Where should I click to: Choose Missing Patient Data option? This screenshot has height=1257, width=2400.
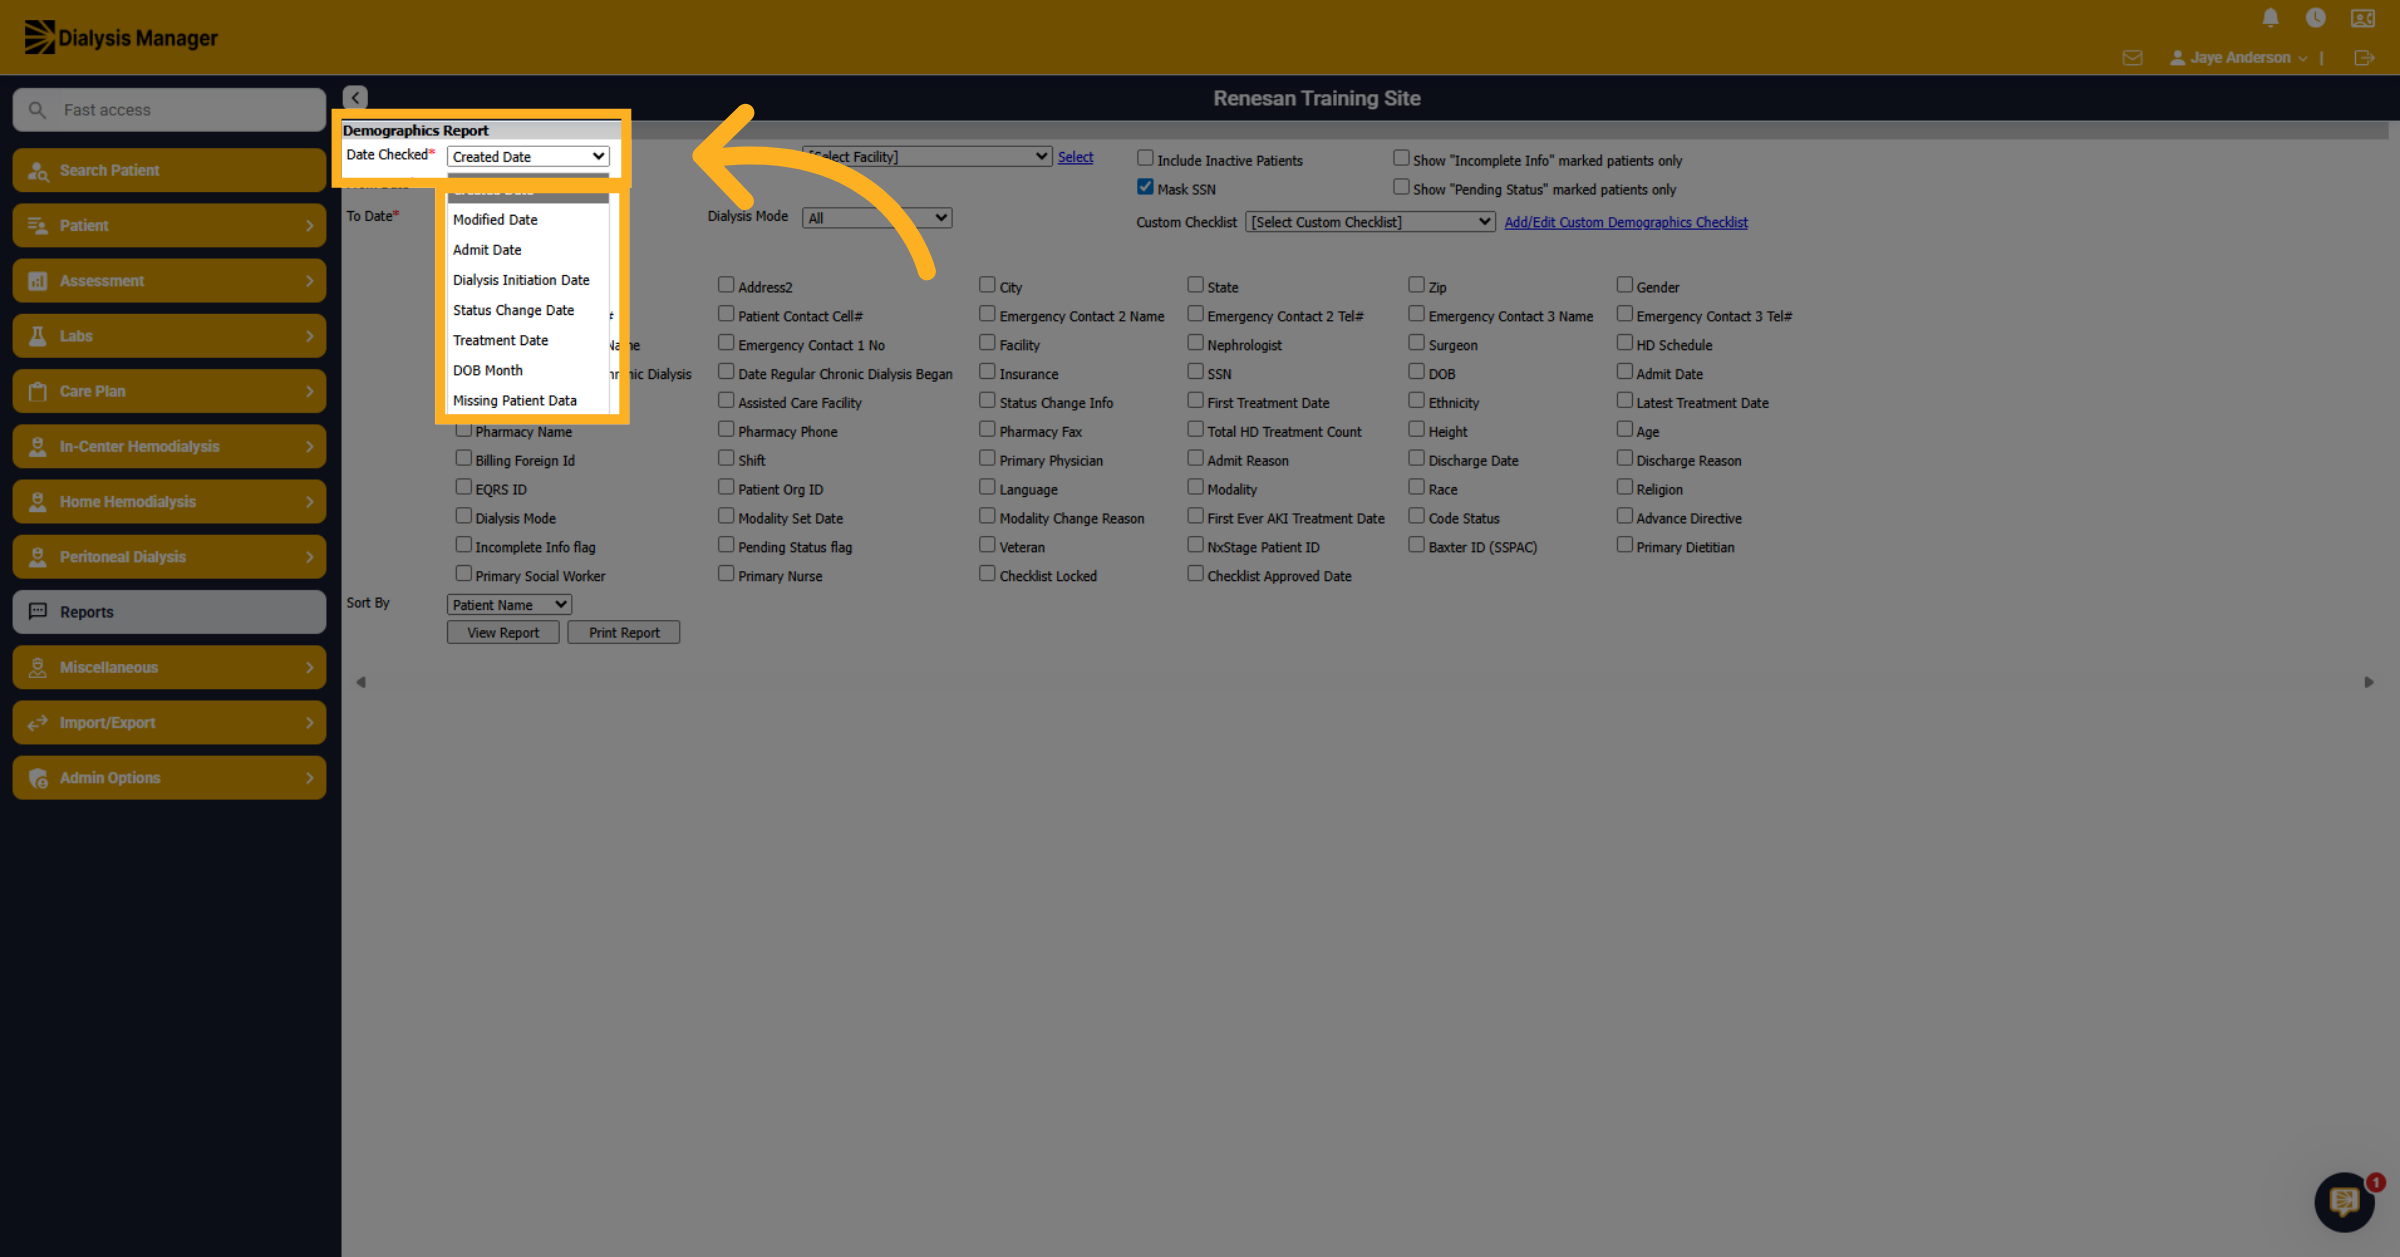(x=527, y=400)
